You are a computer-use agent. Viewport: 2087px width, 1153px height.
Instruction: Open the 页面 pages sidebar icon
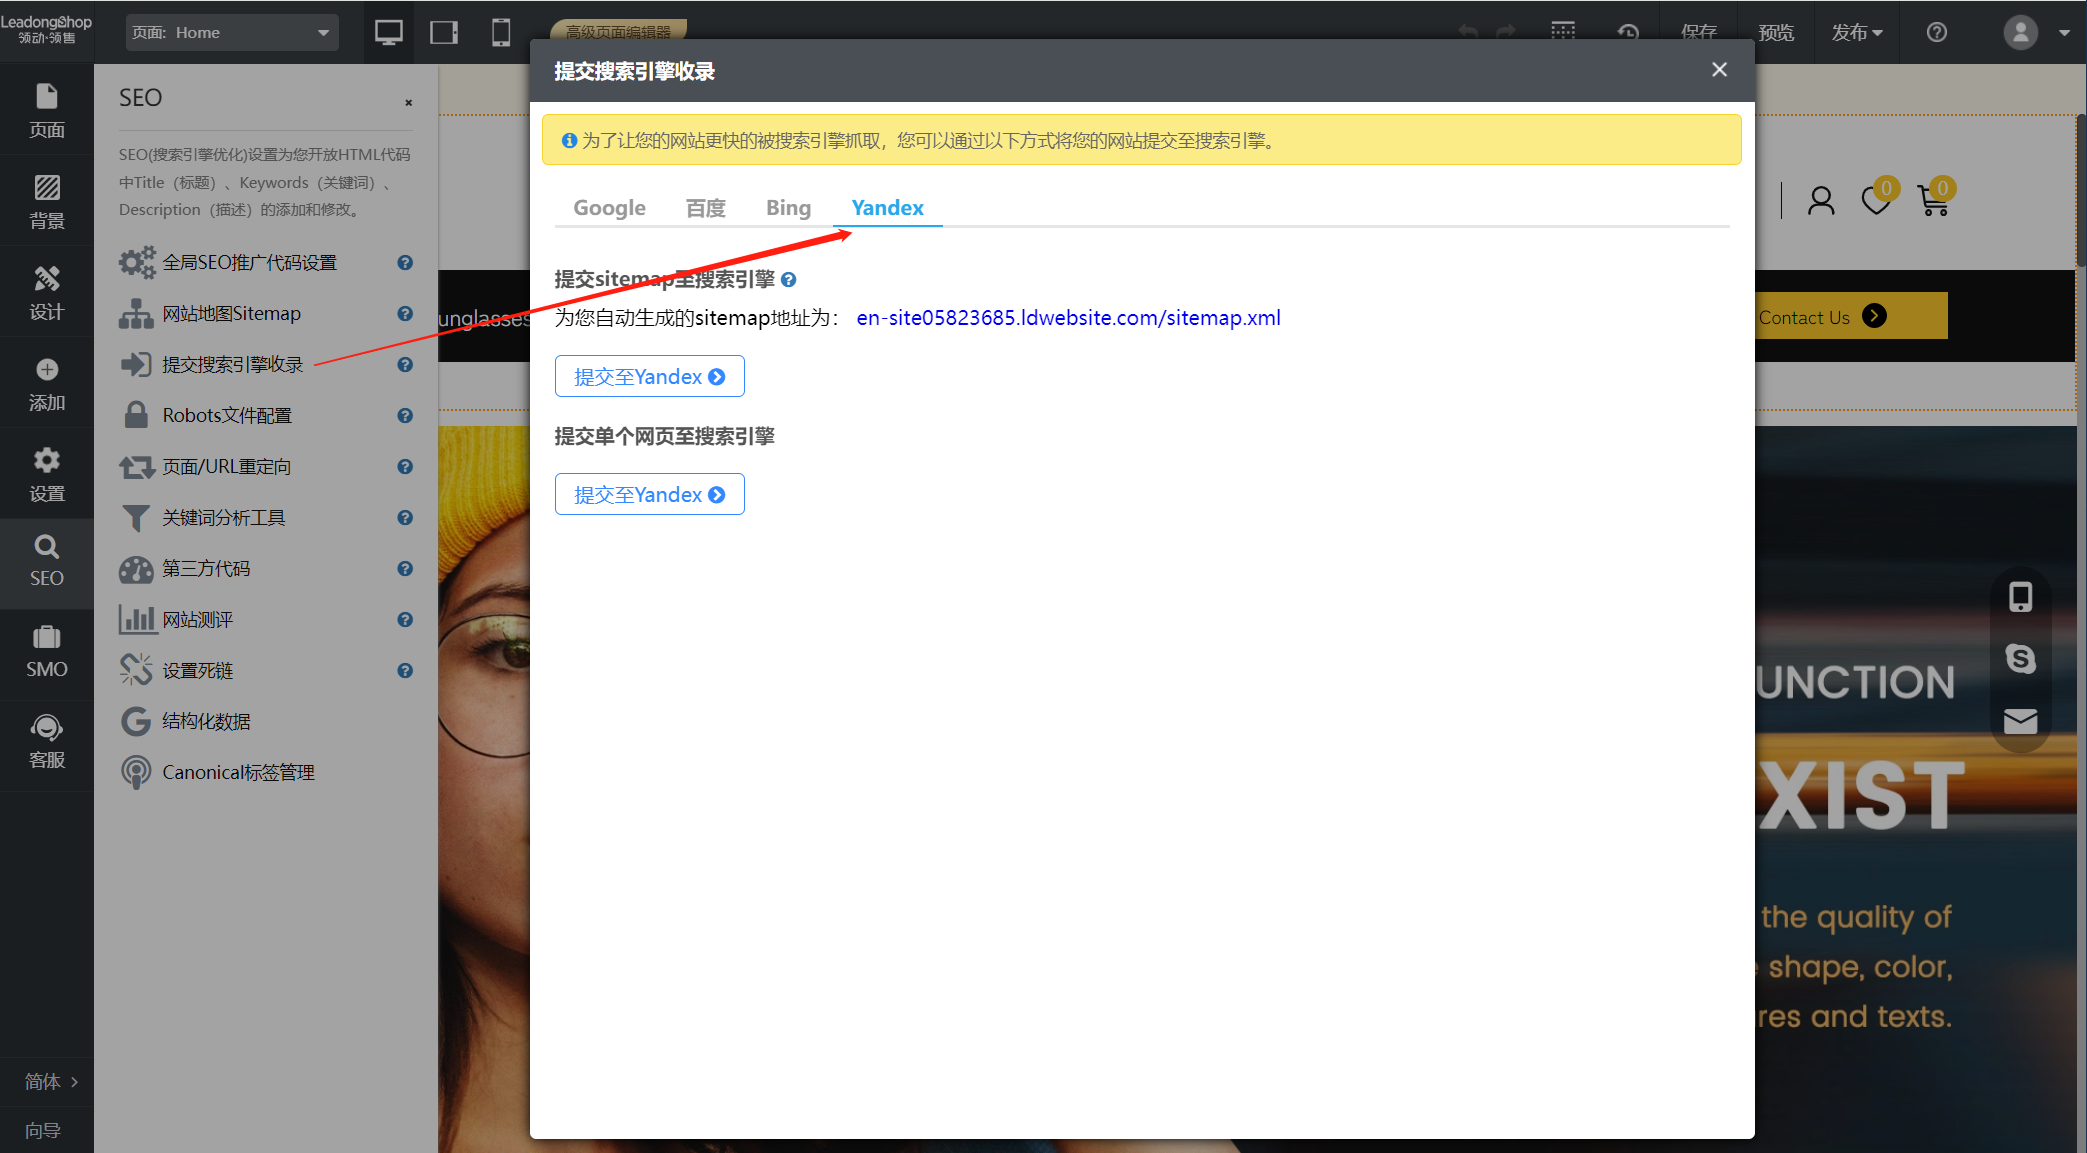[46, 109]
